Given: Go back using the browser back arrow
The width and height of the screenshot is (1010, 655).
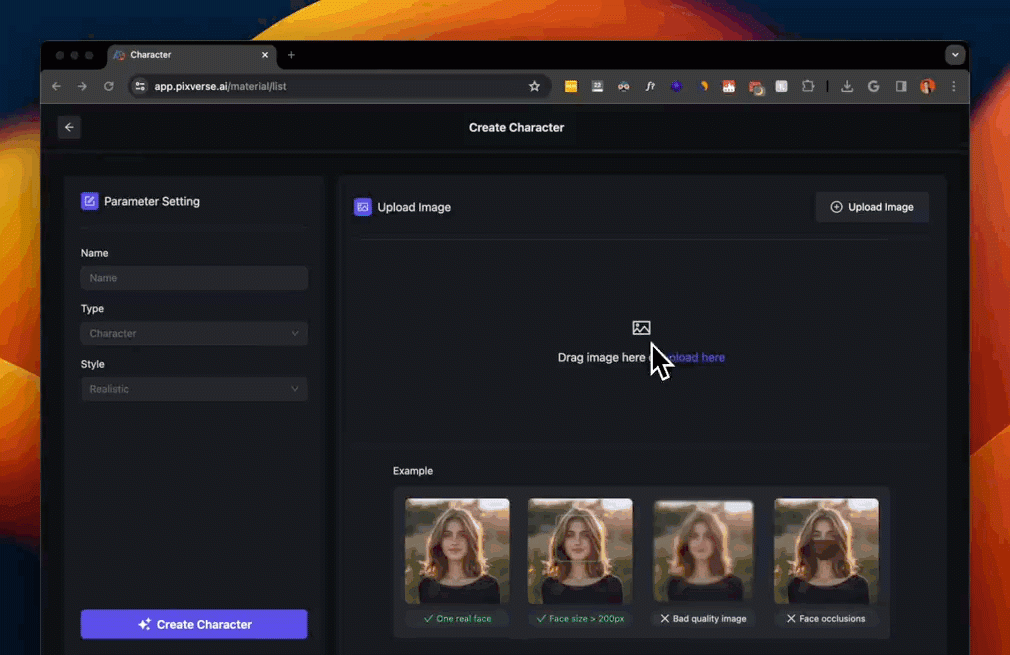Looking at the screenshot, I should point(56,86).
